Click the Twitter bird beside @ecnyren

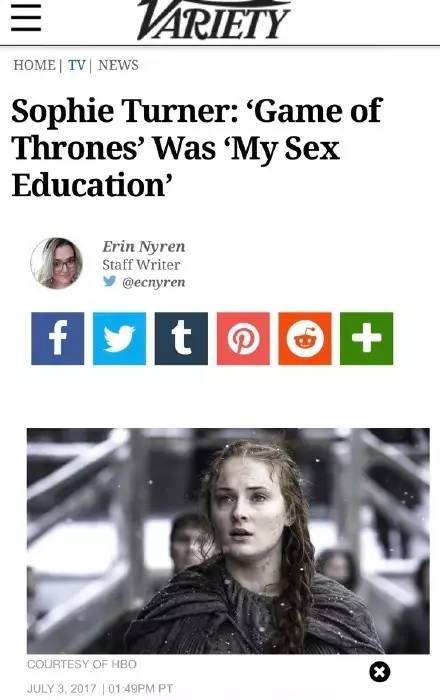[x=109, y=281]
